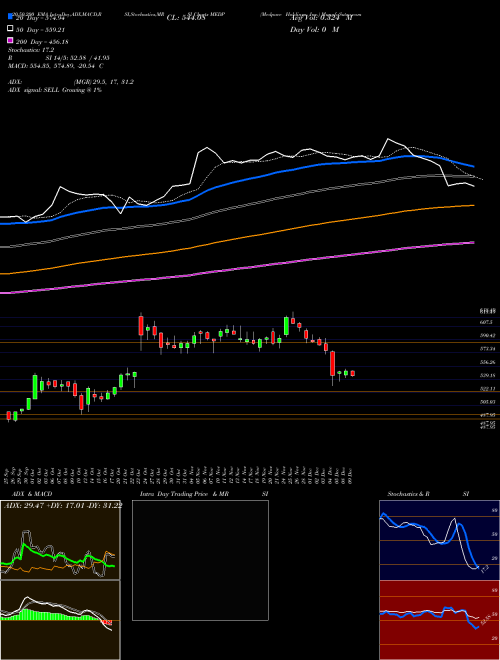Viewport: 500px width, 660px height.
Task: Click the 607.5 price axis label
Action: (x=486, y=322)
